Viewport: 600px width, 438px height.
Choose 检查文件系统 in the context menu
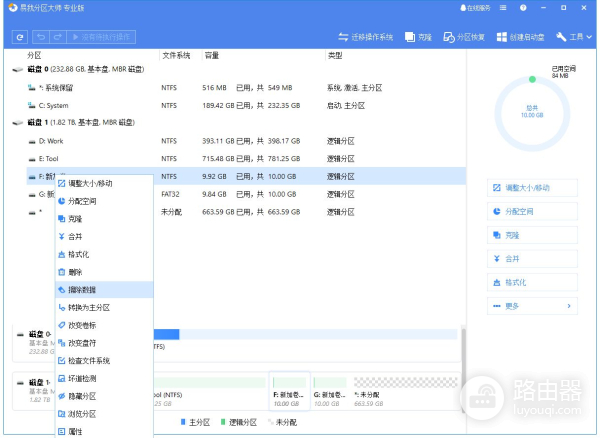tap(104, 361)
